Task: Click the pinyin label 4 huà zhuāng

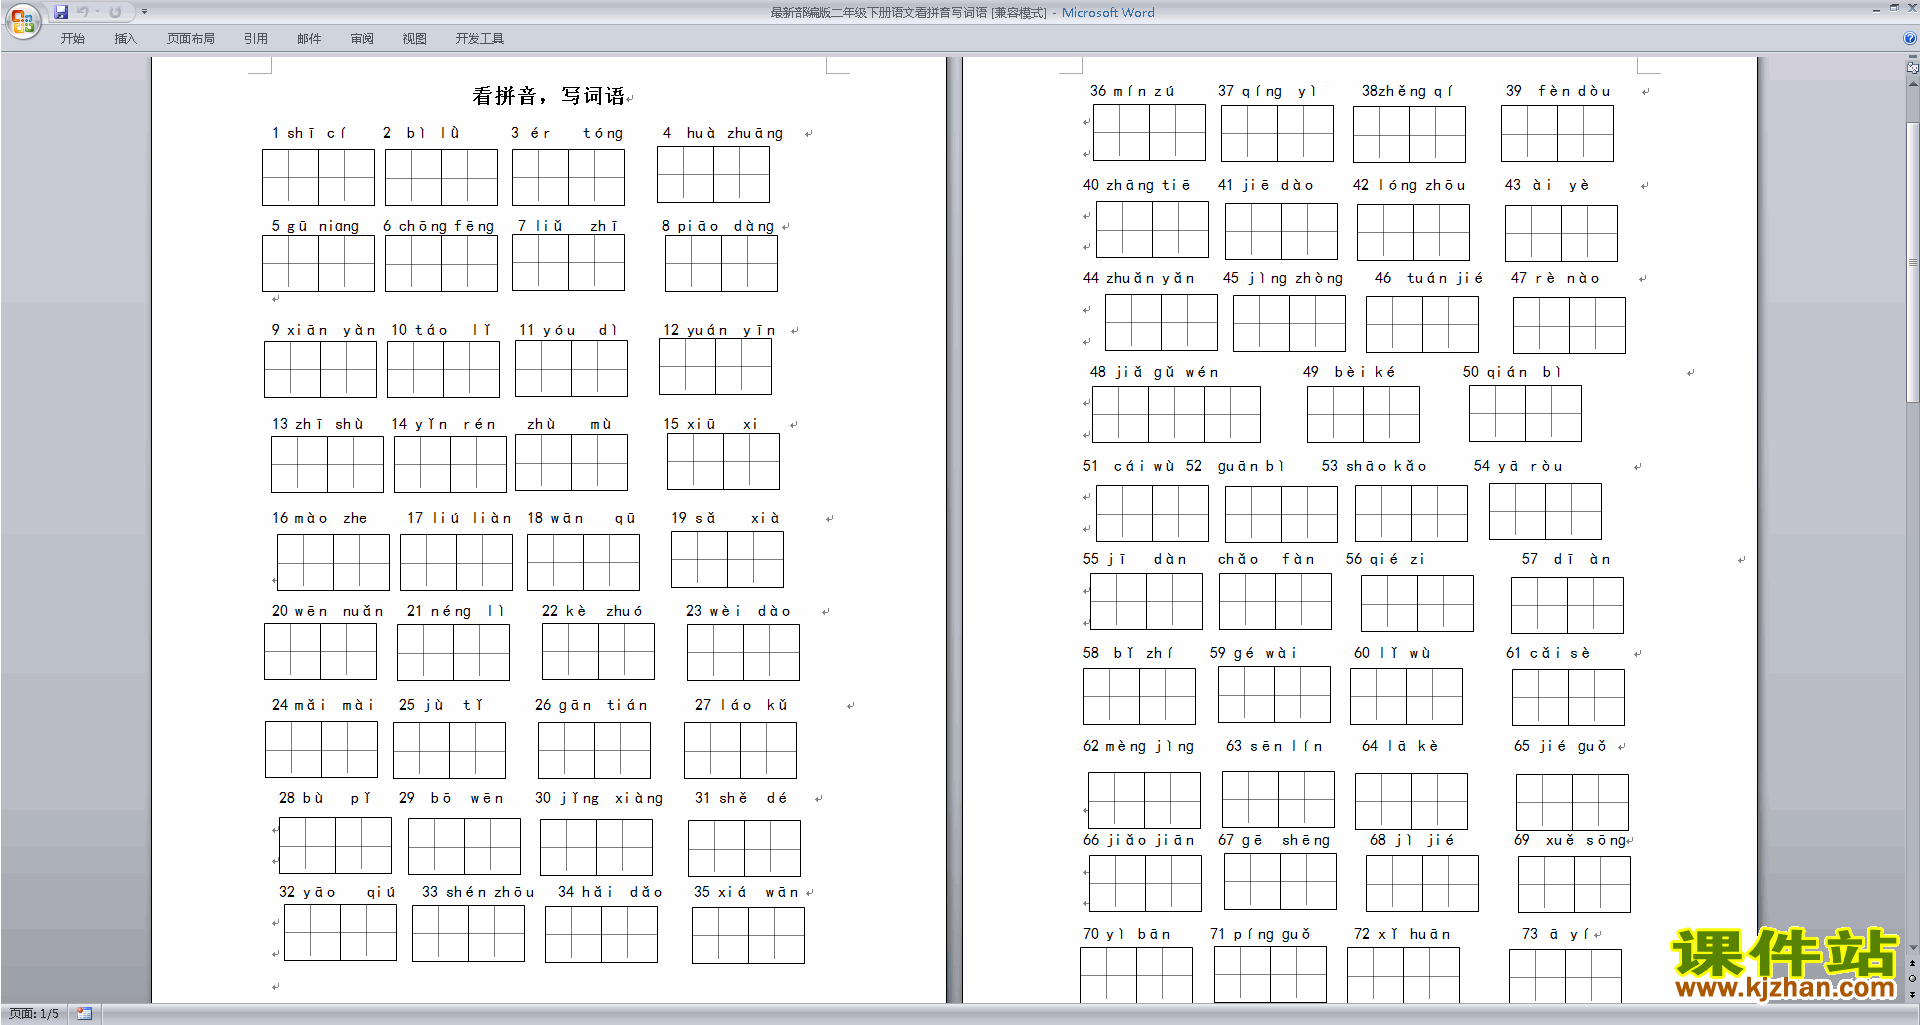Action: tap(723, 133)
